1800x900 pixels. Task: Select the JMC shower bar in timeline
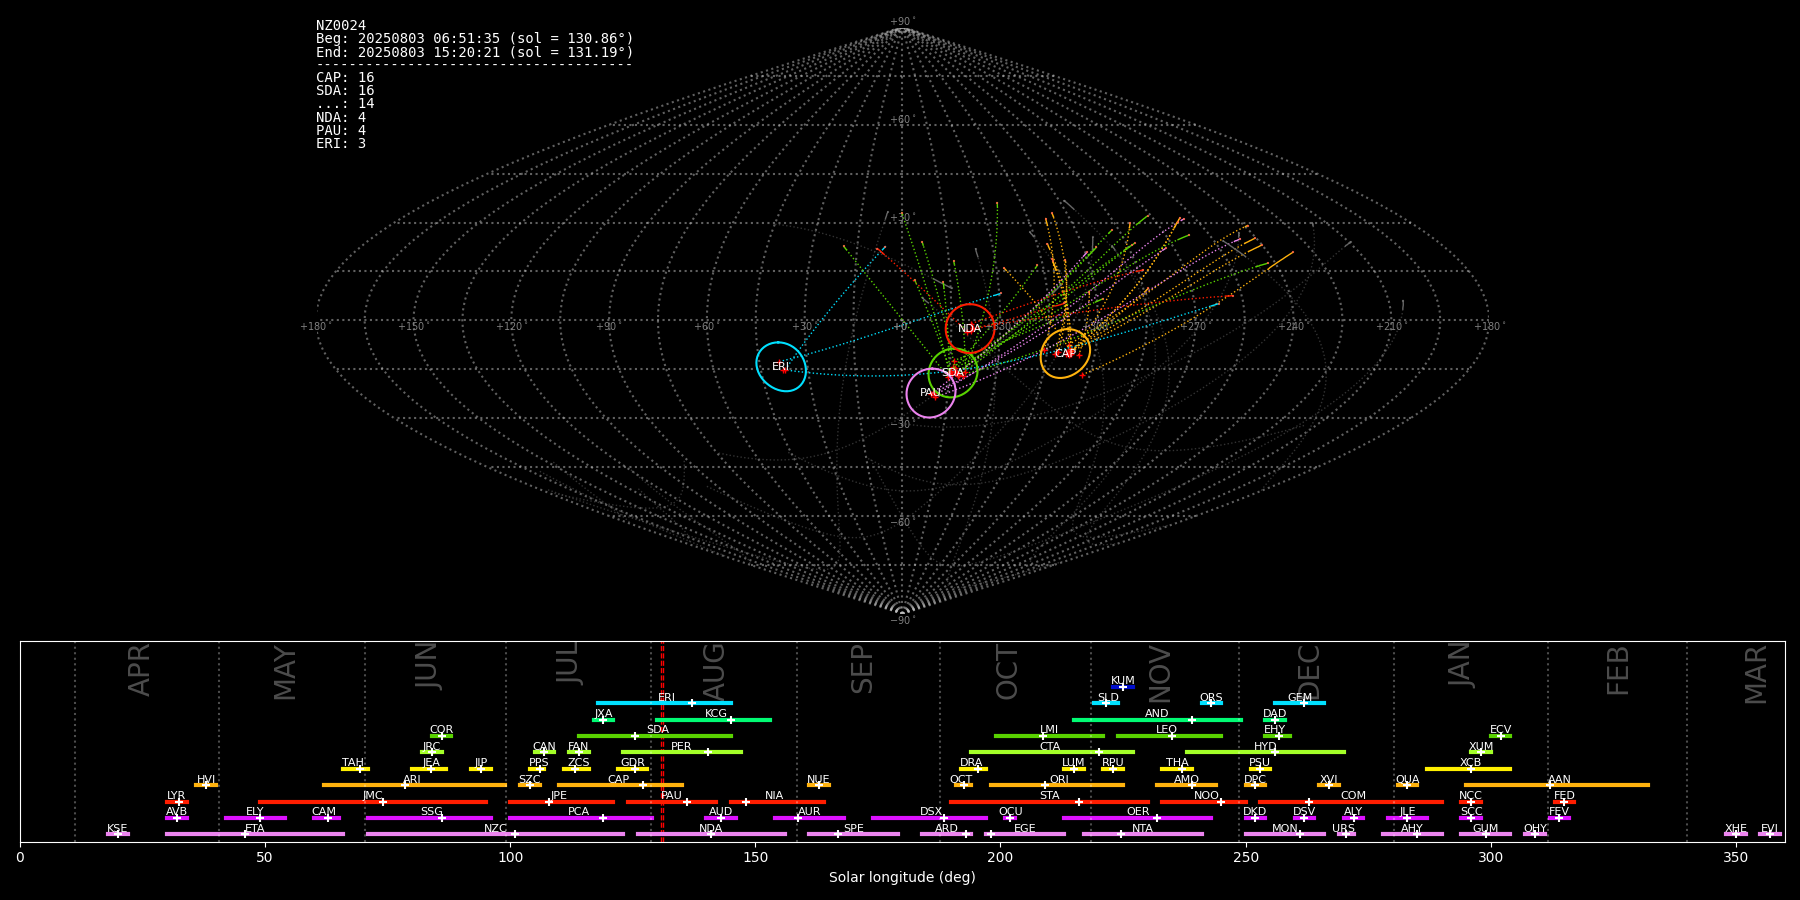point(373,802)
